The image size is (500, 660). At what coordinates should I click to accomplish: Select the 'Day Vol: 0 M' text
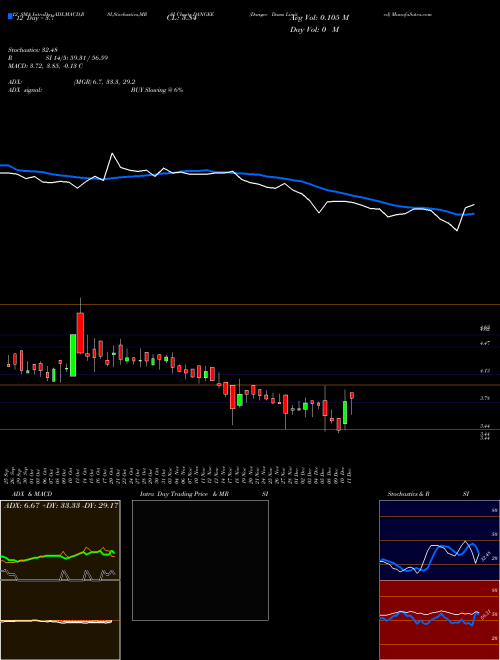pos(314,30)
